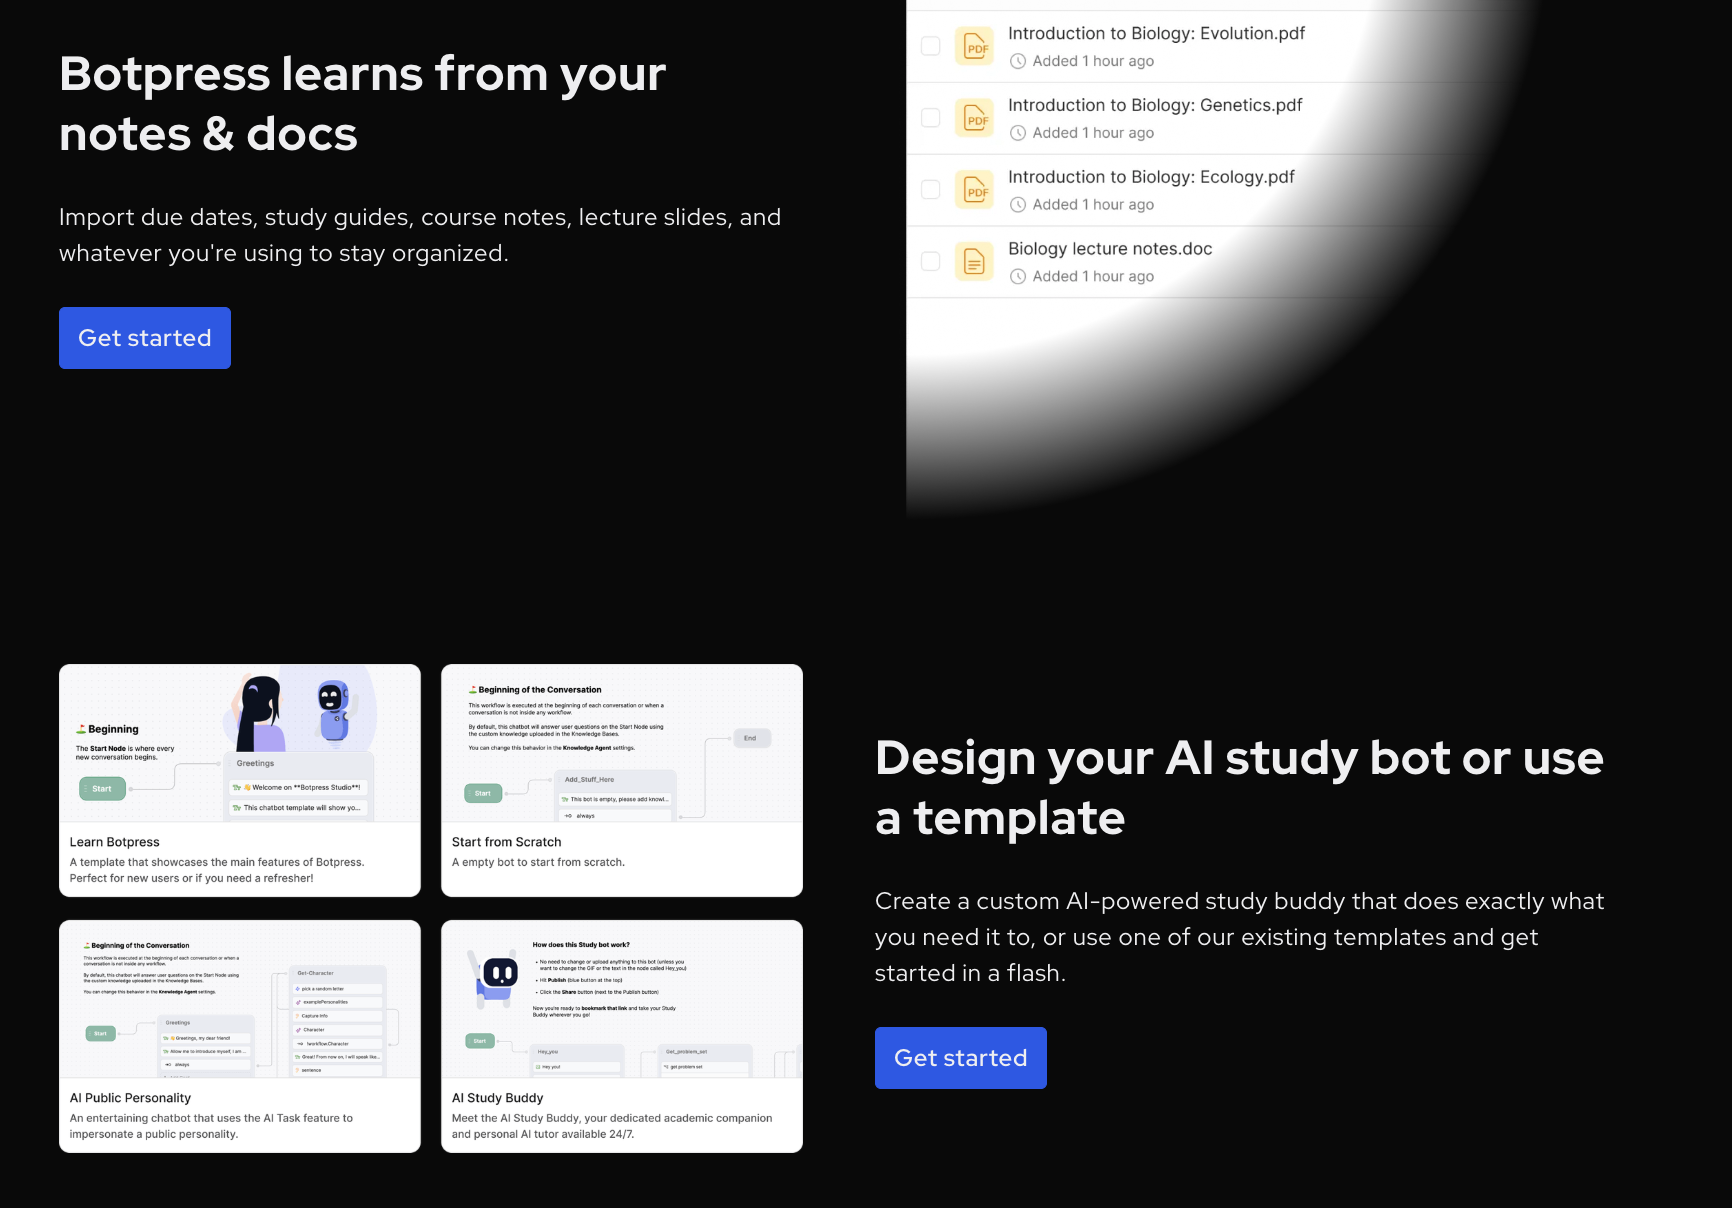Open the Introduction to Biology: Genetics.pdf filename
This screenshot has width=1732, height=1208.
1154,105
